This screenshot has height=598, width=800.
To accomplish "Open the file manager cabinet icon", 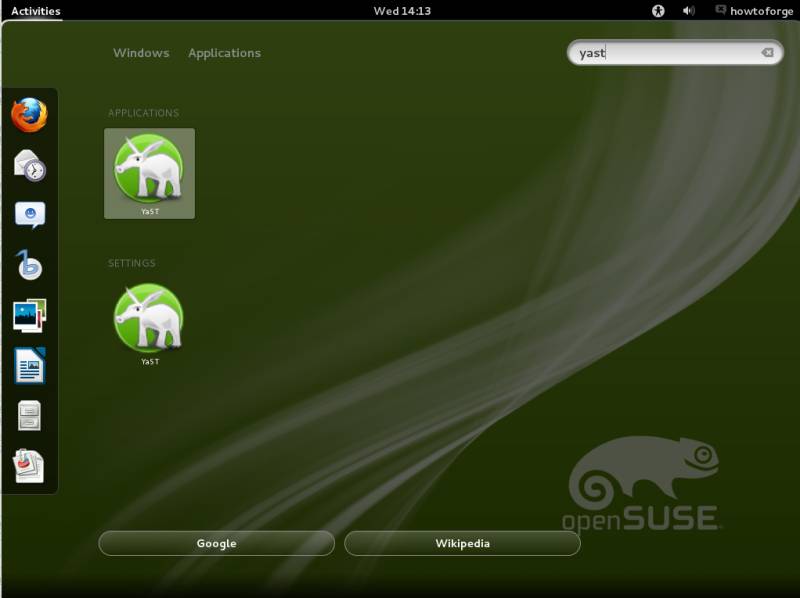I will 30,415.
